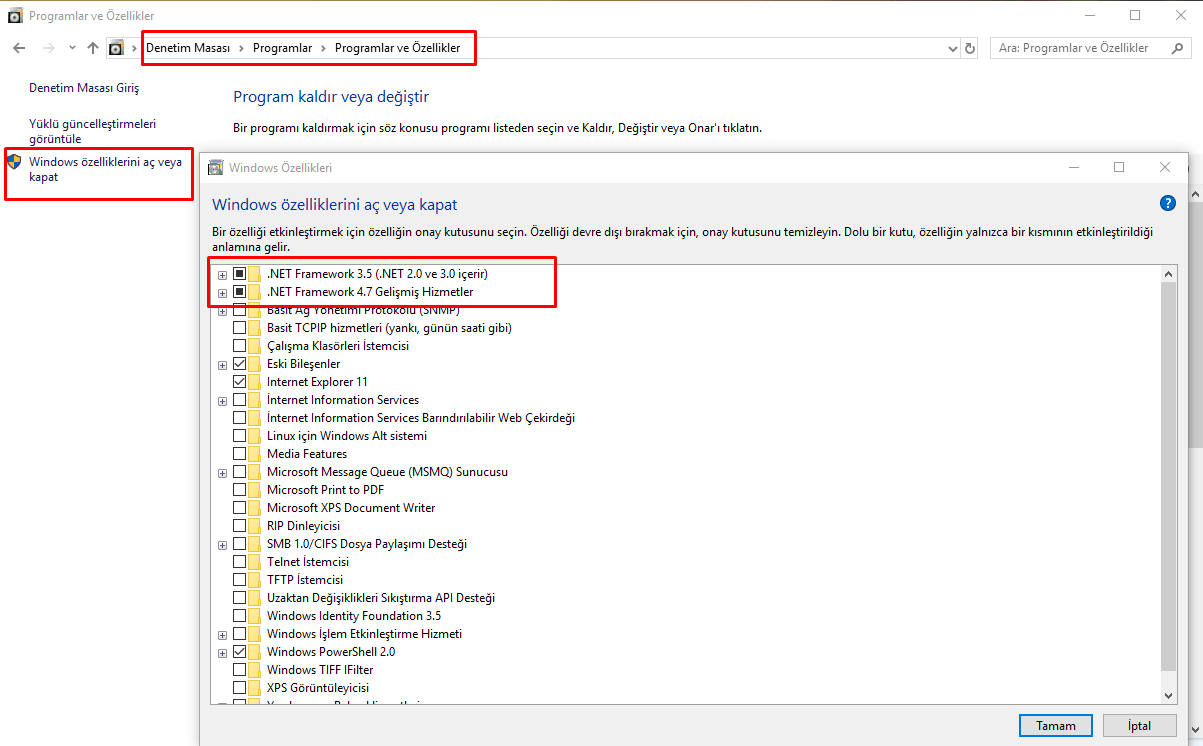Toggle the .NET Framework 4.7 Gelişmiş Hizmetler checkbox
Viewport: 1203px width, 746px height.
tap(239, 291)
